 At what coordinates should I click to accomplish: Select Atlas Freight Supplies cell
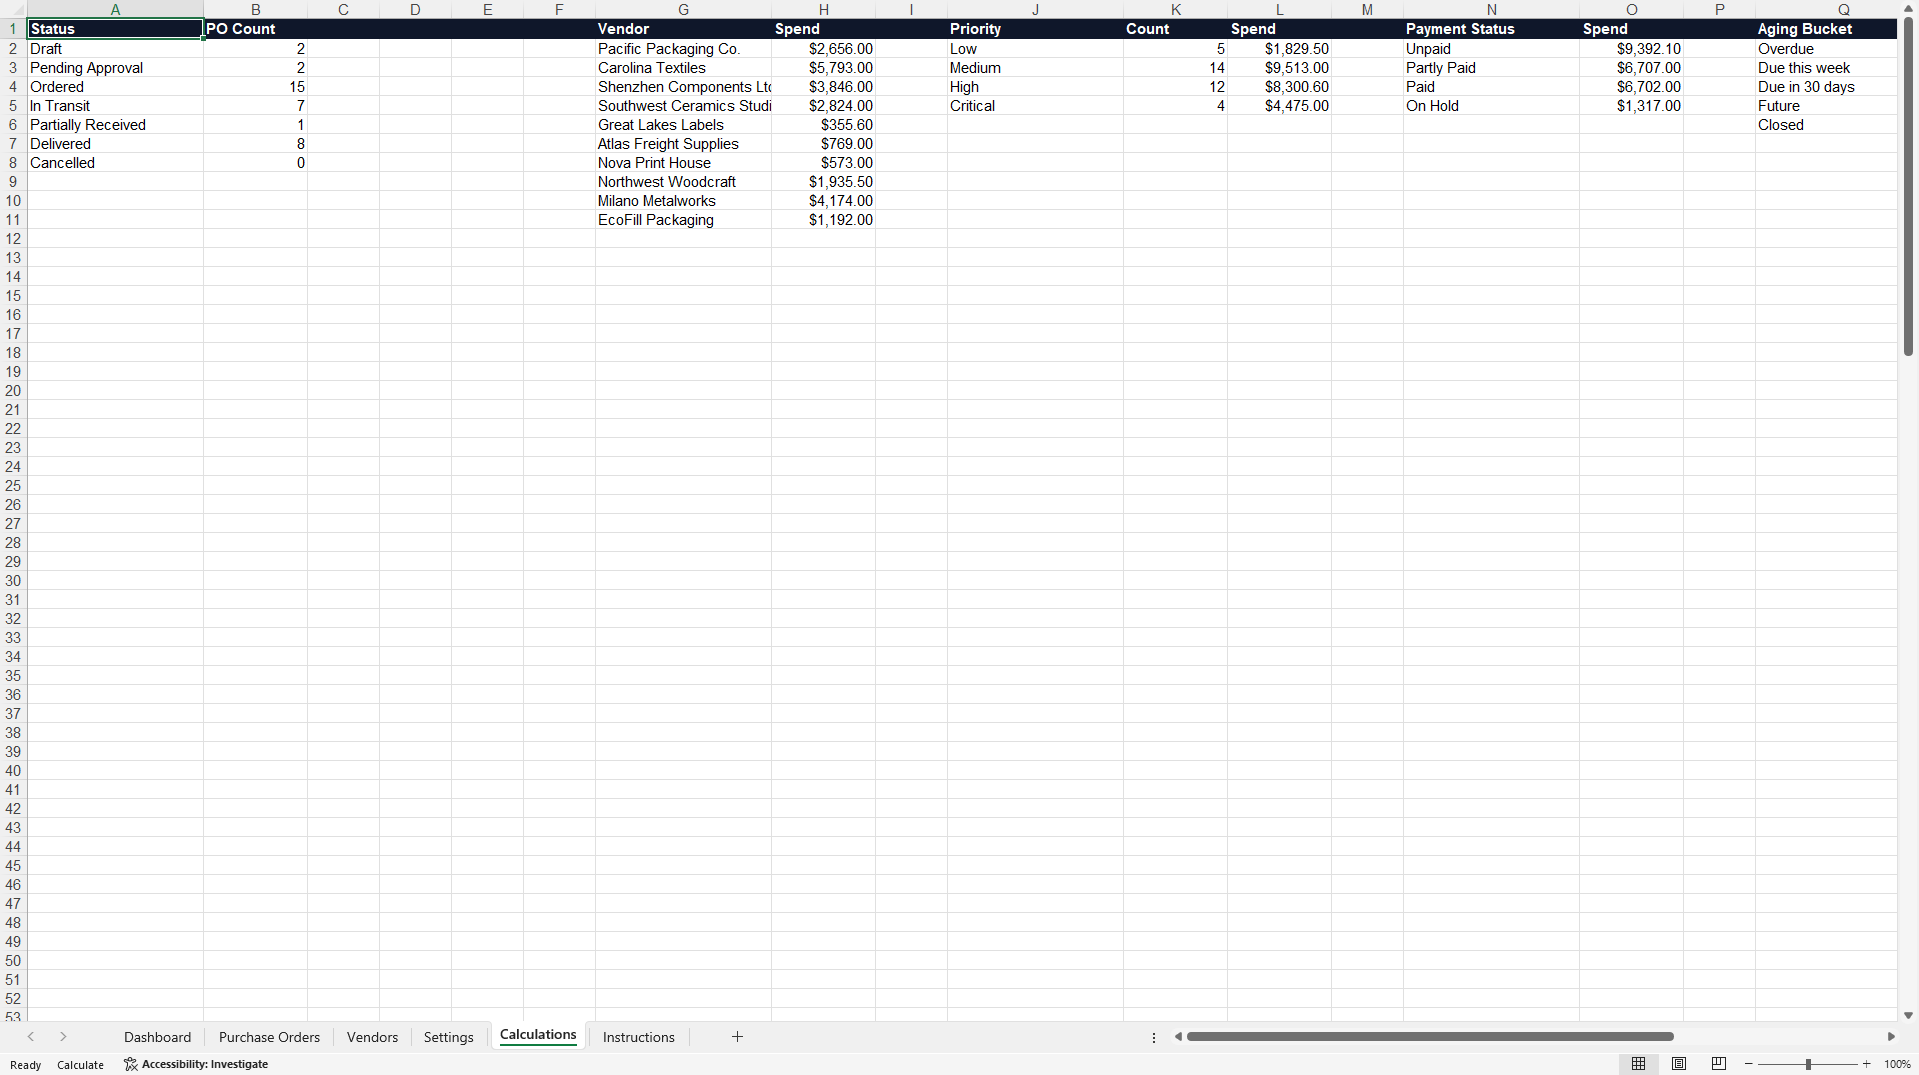[683, 144]
